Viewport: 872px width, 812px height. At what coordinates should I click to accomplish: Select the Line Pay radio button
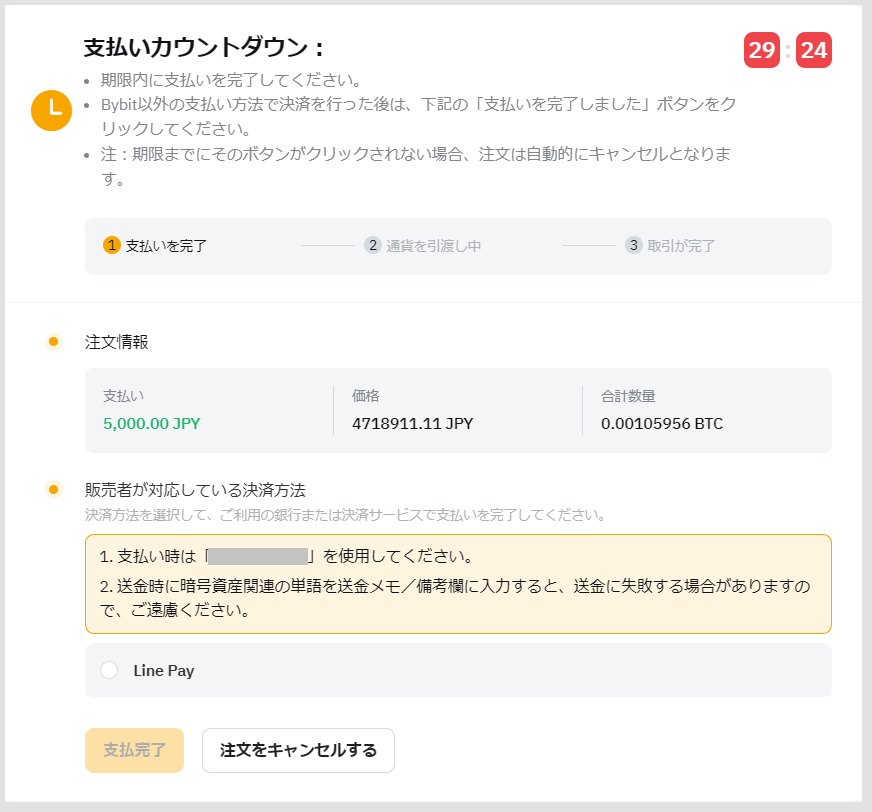pos(110,671)
